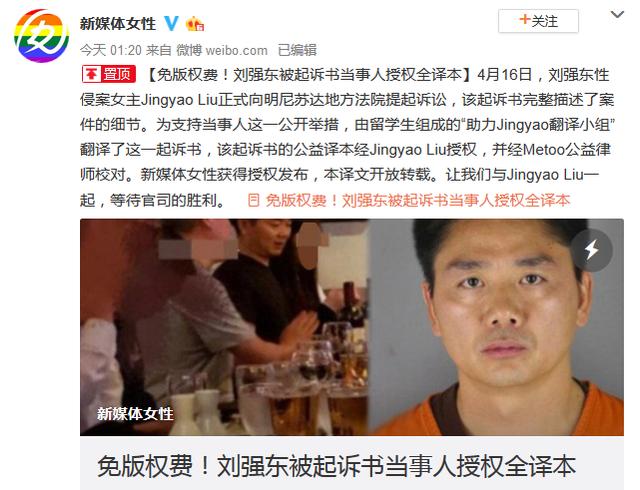Screen dimensions: 640x490
Task: Click the 微博 weibo.com source link
Action: (x=222, y=50)
